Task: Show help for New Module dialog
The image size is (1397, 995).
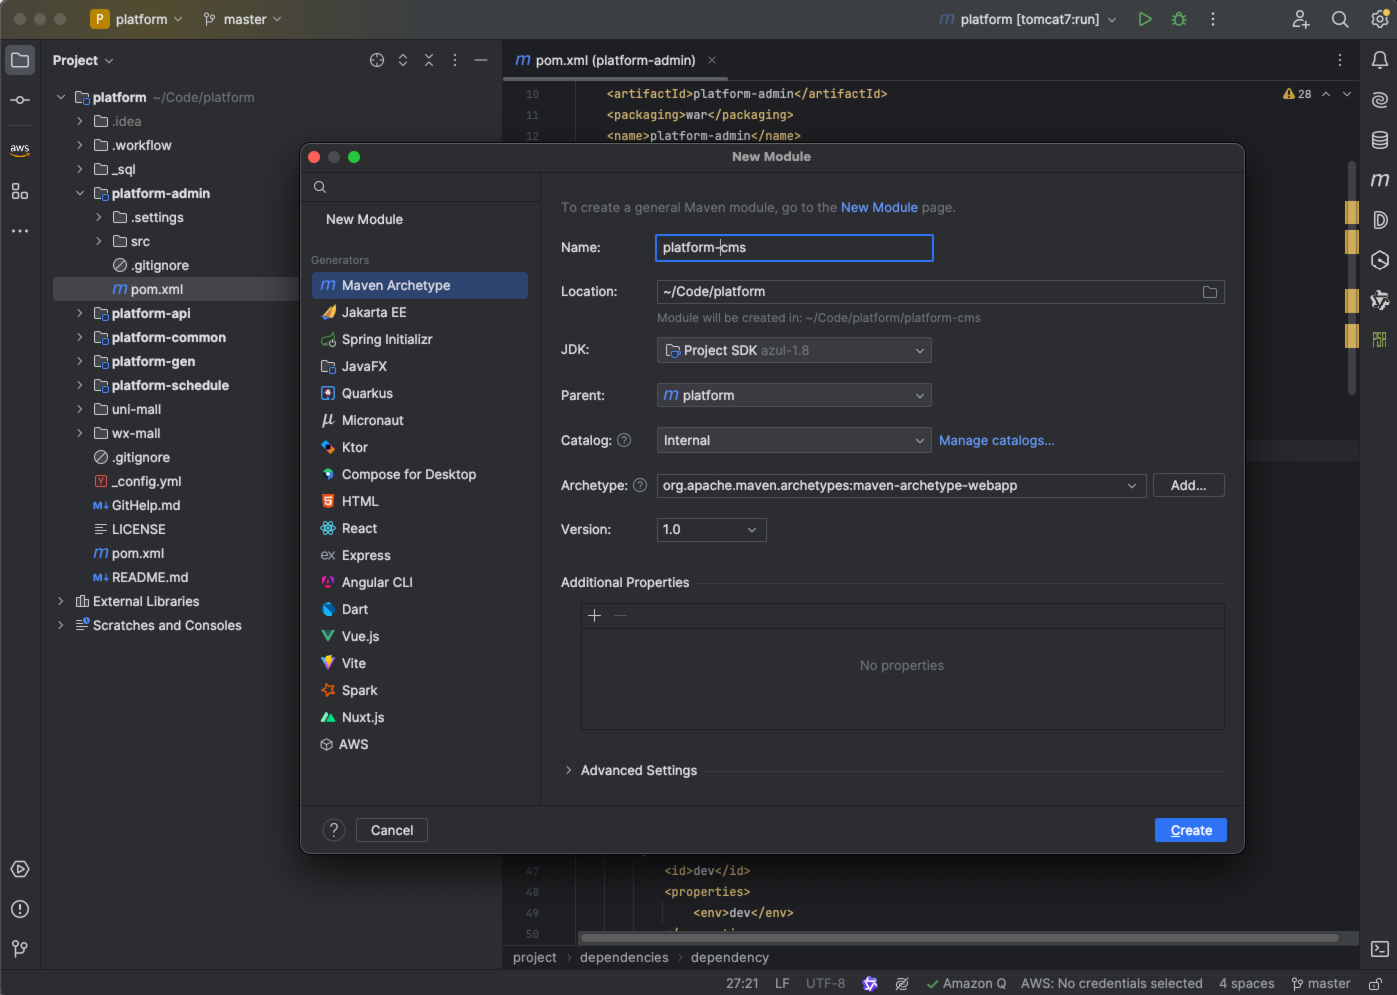Action: click(334, 830)
